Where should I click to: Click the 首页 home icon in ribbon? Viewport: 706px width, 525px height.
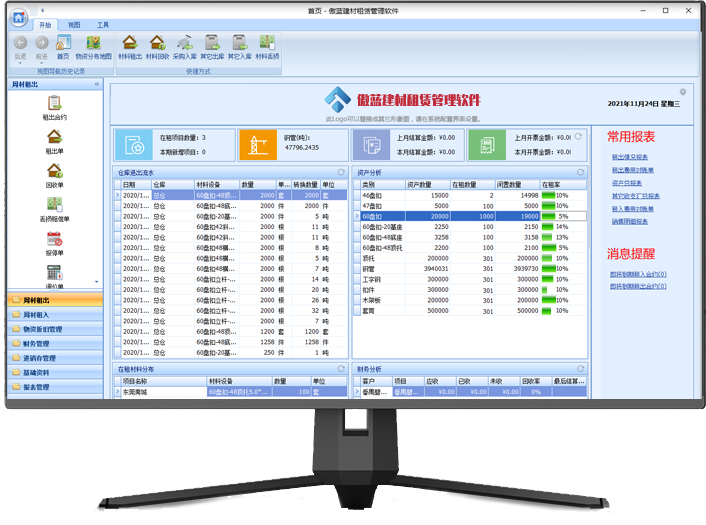(x=63, y=46)
